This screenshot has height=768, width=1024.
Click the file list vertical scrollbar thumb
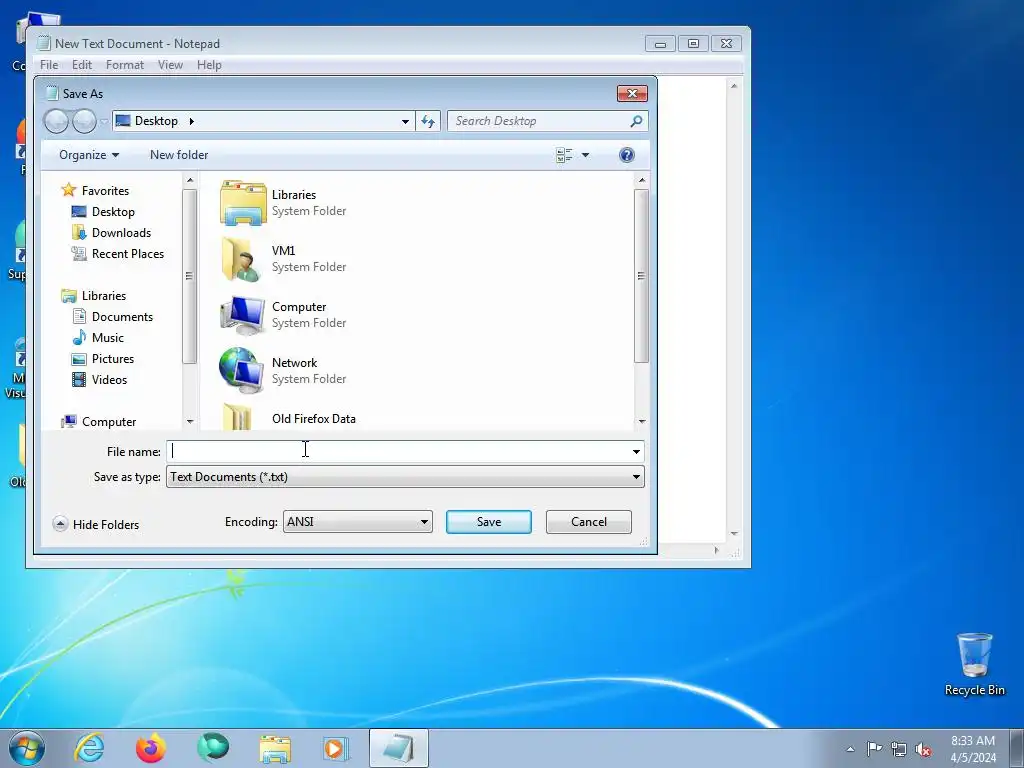coord(641,276)
